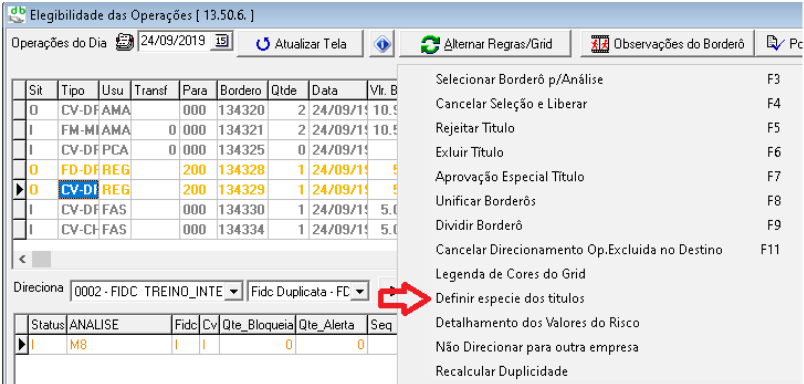Expand the 0002 - FIDC TREINO dropdown
The width and height of the screenshot is (804, 384).
tap(233, 292)
